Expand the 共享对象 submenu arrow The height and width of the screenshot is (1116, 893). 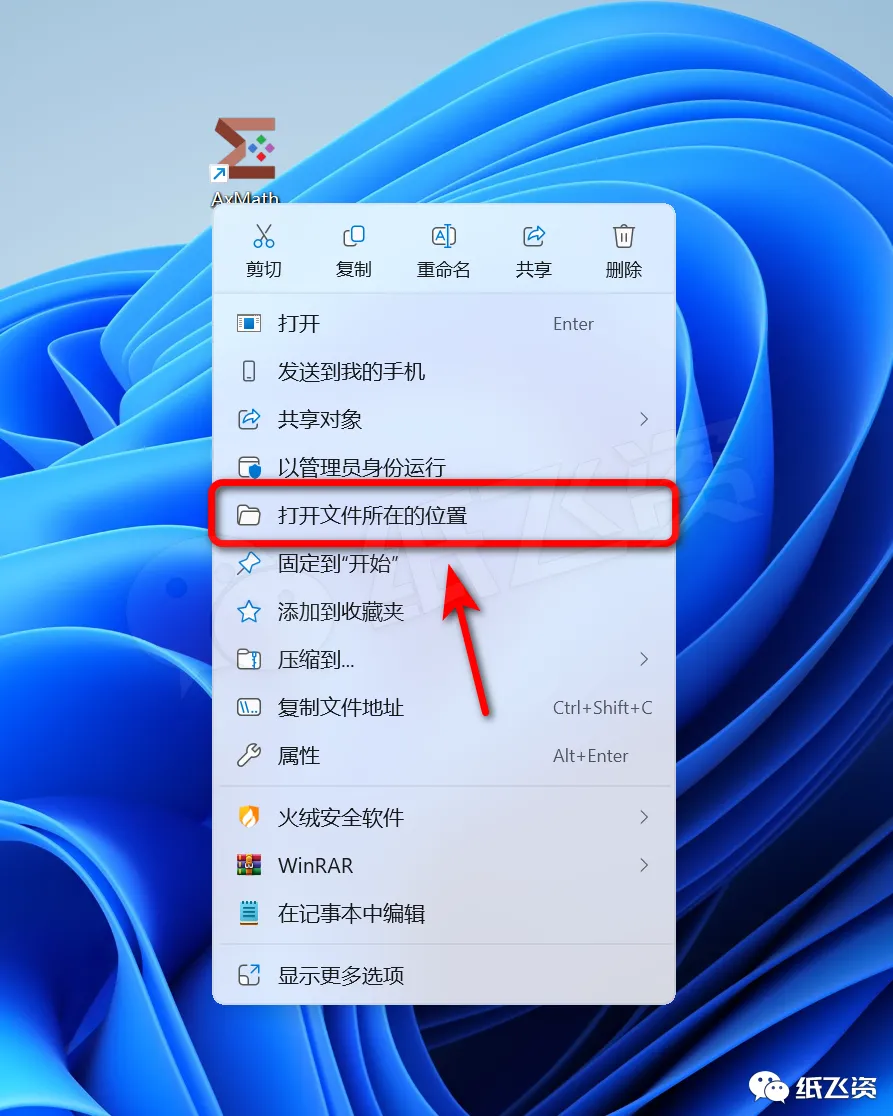point(644,419)
